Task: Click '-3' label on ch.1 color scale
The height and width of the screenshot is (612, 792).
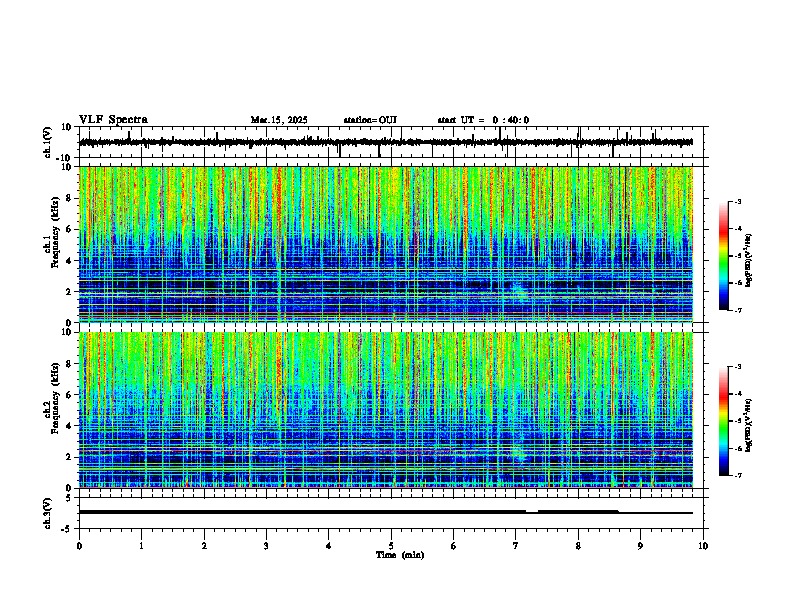Action: click(x=737, y=202)
